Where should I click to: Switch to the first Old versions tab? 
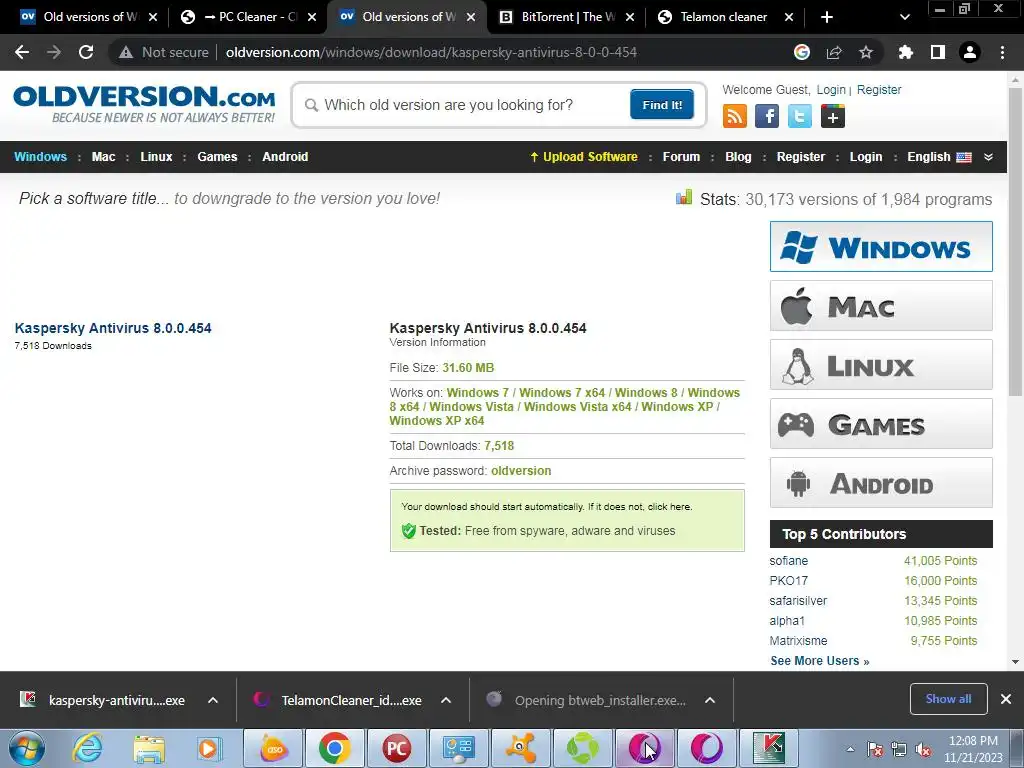point(89,17)
